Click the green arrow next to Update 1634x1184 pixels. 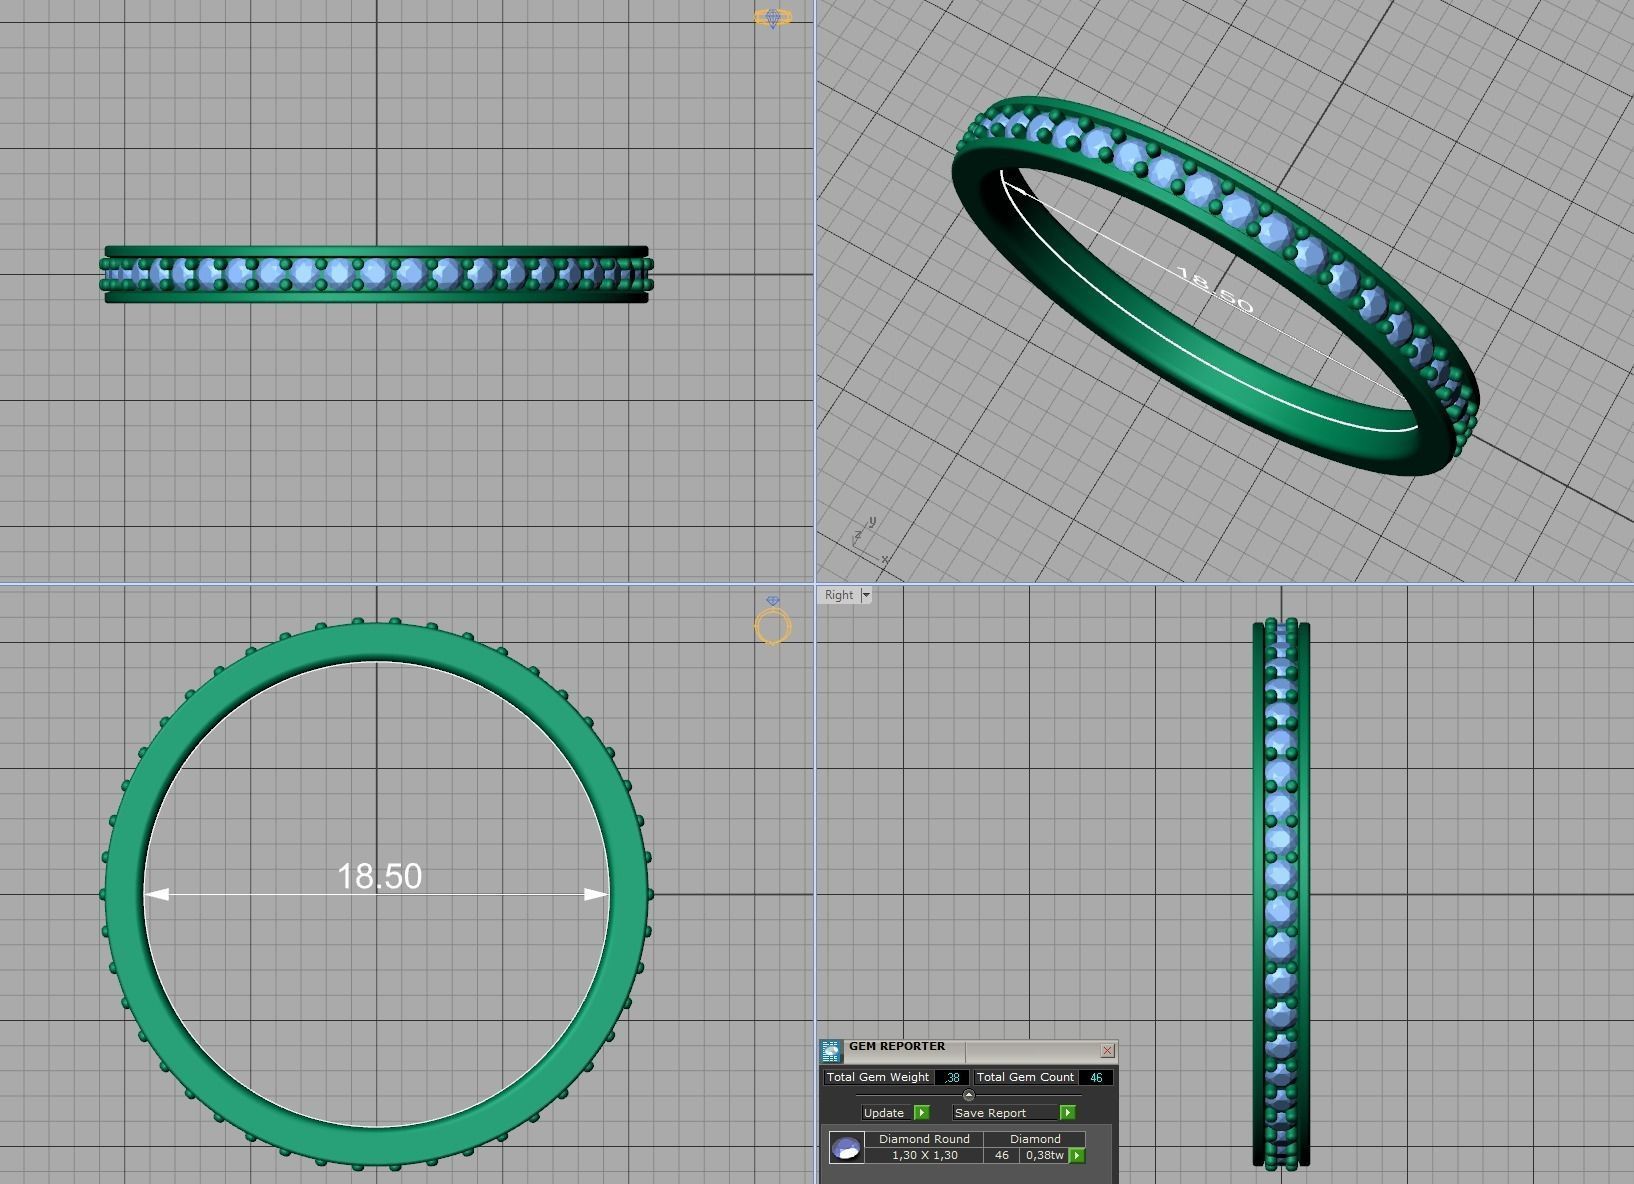pos(921,1112)
